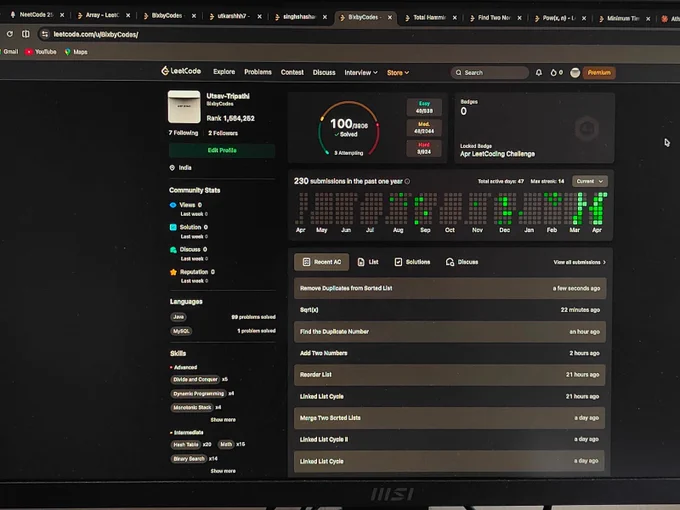
Task: Click the Views eye icon
Action: click(x=173, y=205)
